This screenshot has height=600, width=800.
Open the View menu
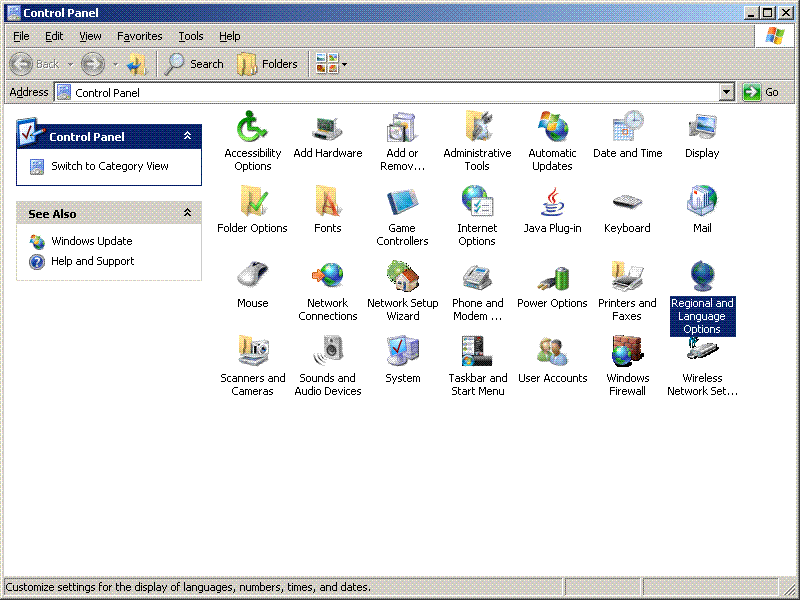tap(90, 36)
